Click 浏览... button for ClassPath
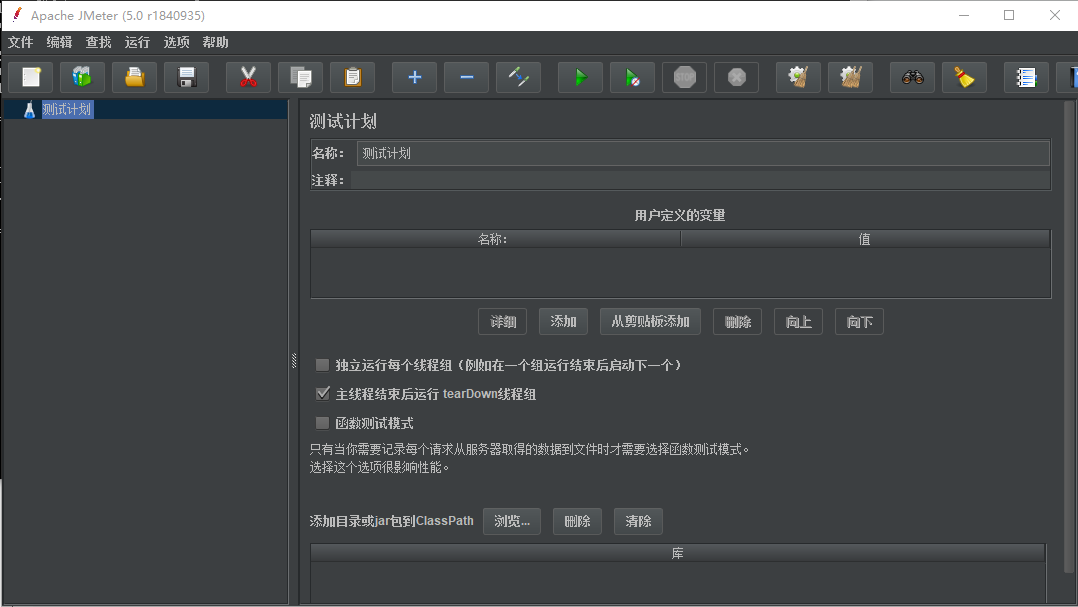Image resolution: width=1078 pixels, height=607 pixels. [x=512, y=521]
